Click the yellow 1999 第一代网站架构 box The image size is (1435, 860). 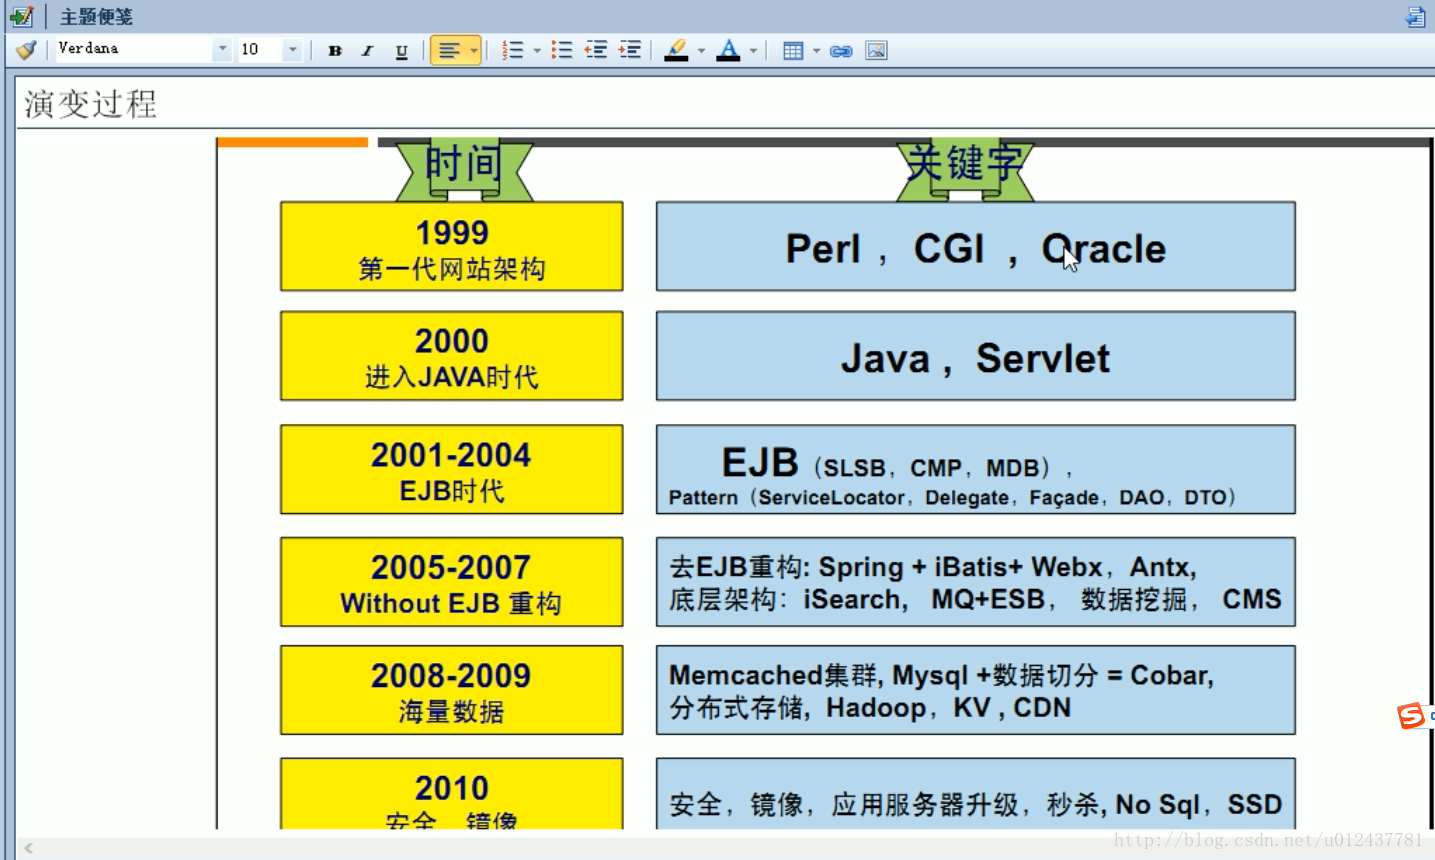point(452,246)
